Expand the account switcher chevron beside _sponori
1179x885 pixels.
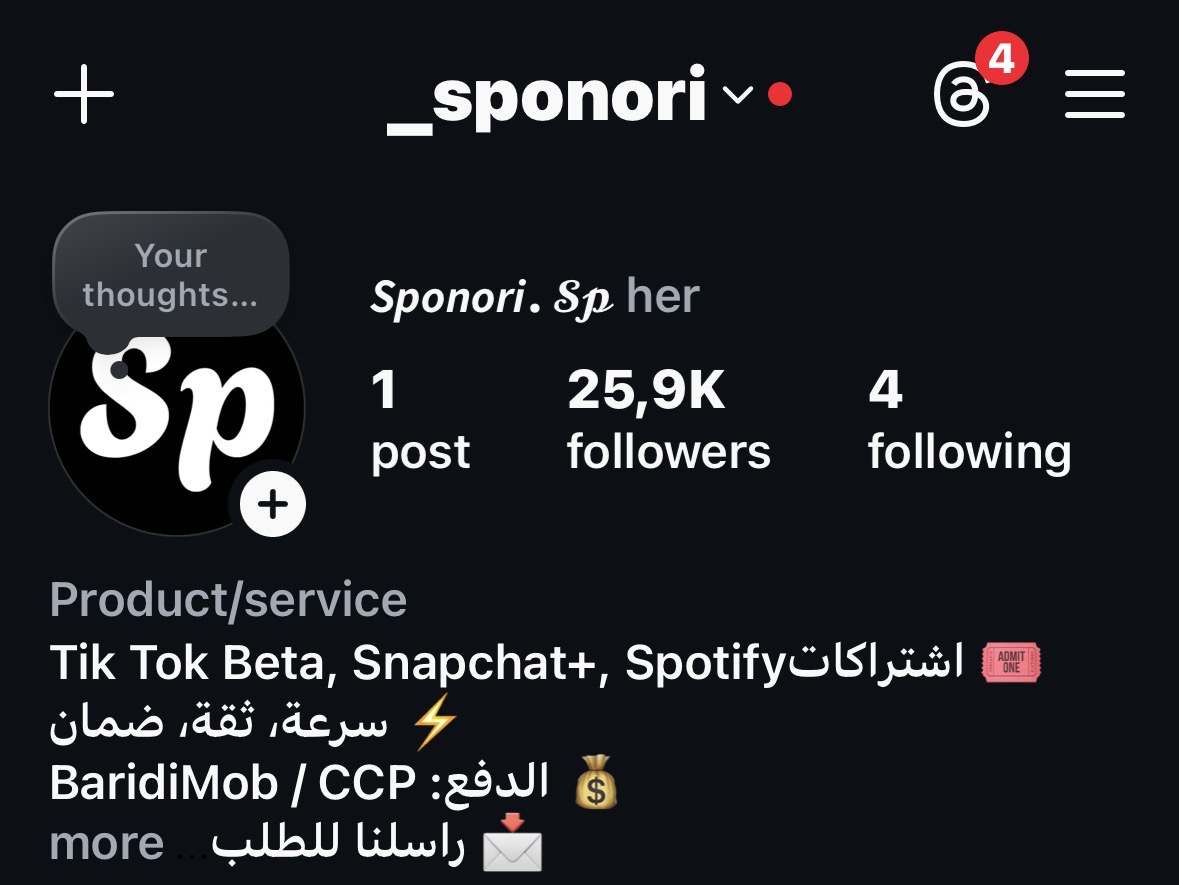click(738, 95)
